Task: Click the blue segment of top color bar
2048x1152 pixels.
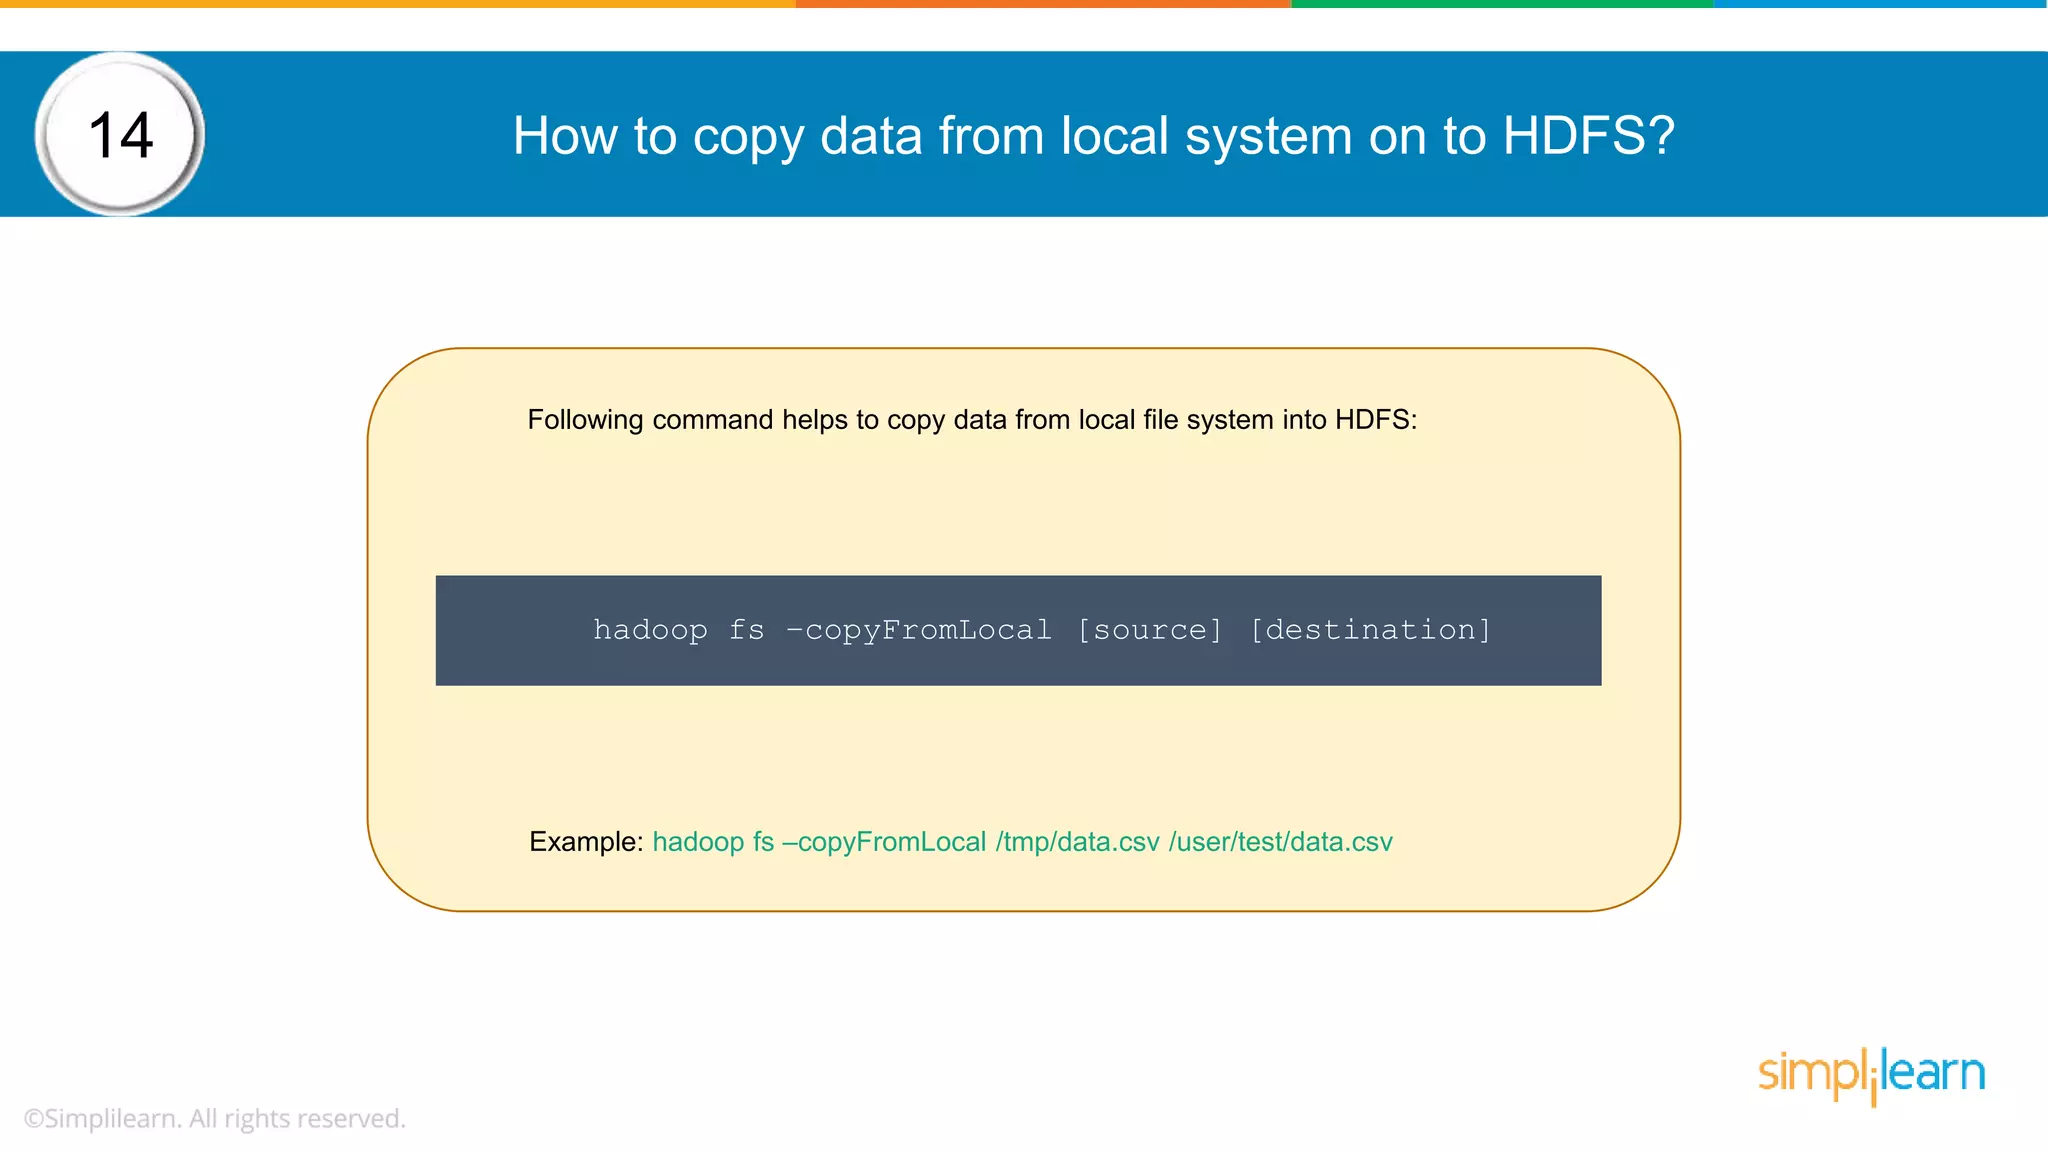Action: 1880,4
